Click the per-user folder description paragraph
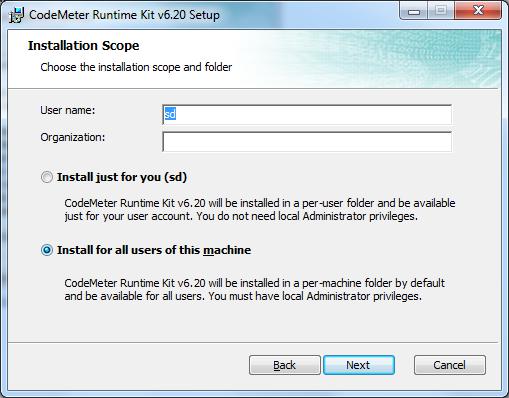Image resolution: width=509 pixels, height=398 pixels. (260, 210)
